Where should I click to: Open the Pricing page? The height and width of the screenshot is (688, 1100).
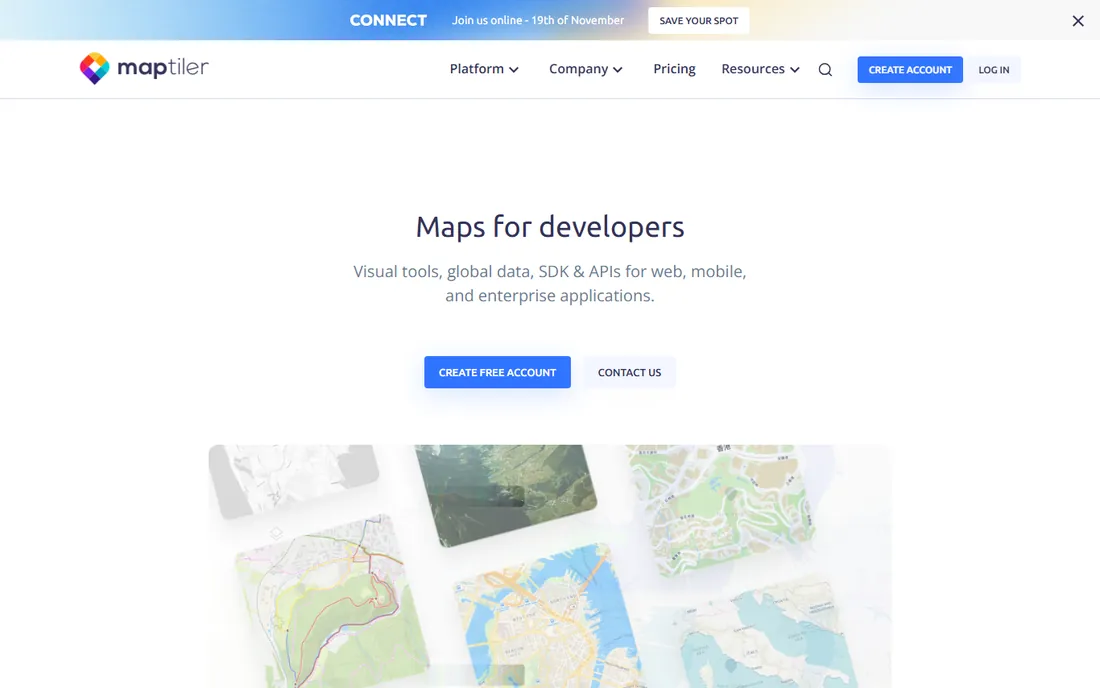tap(674, 69)
